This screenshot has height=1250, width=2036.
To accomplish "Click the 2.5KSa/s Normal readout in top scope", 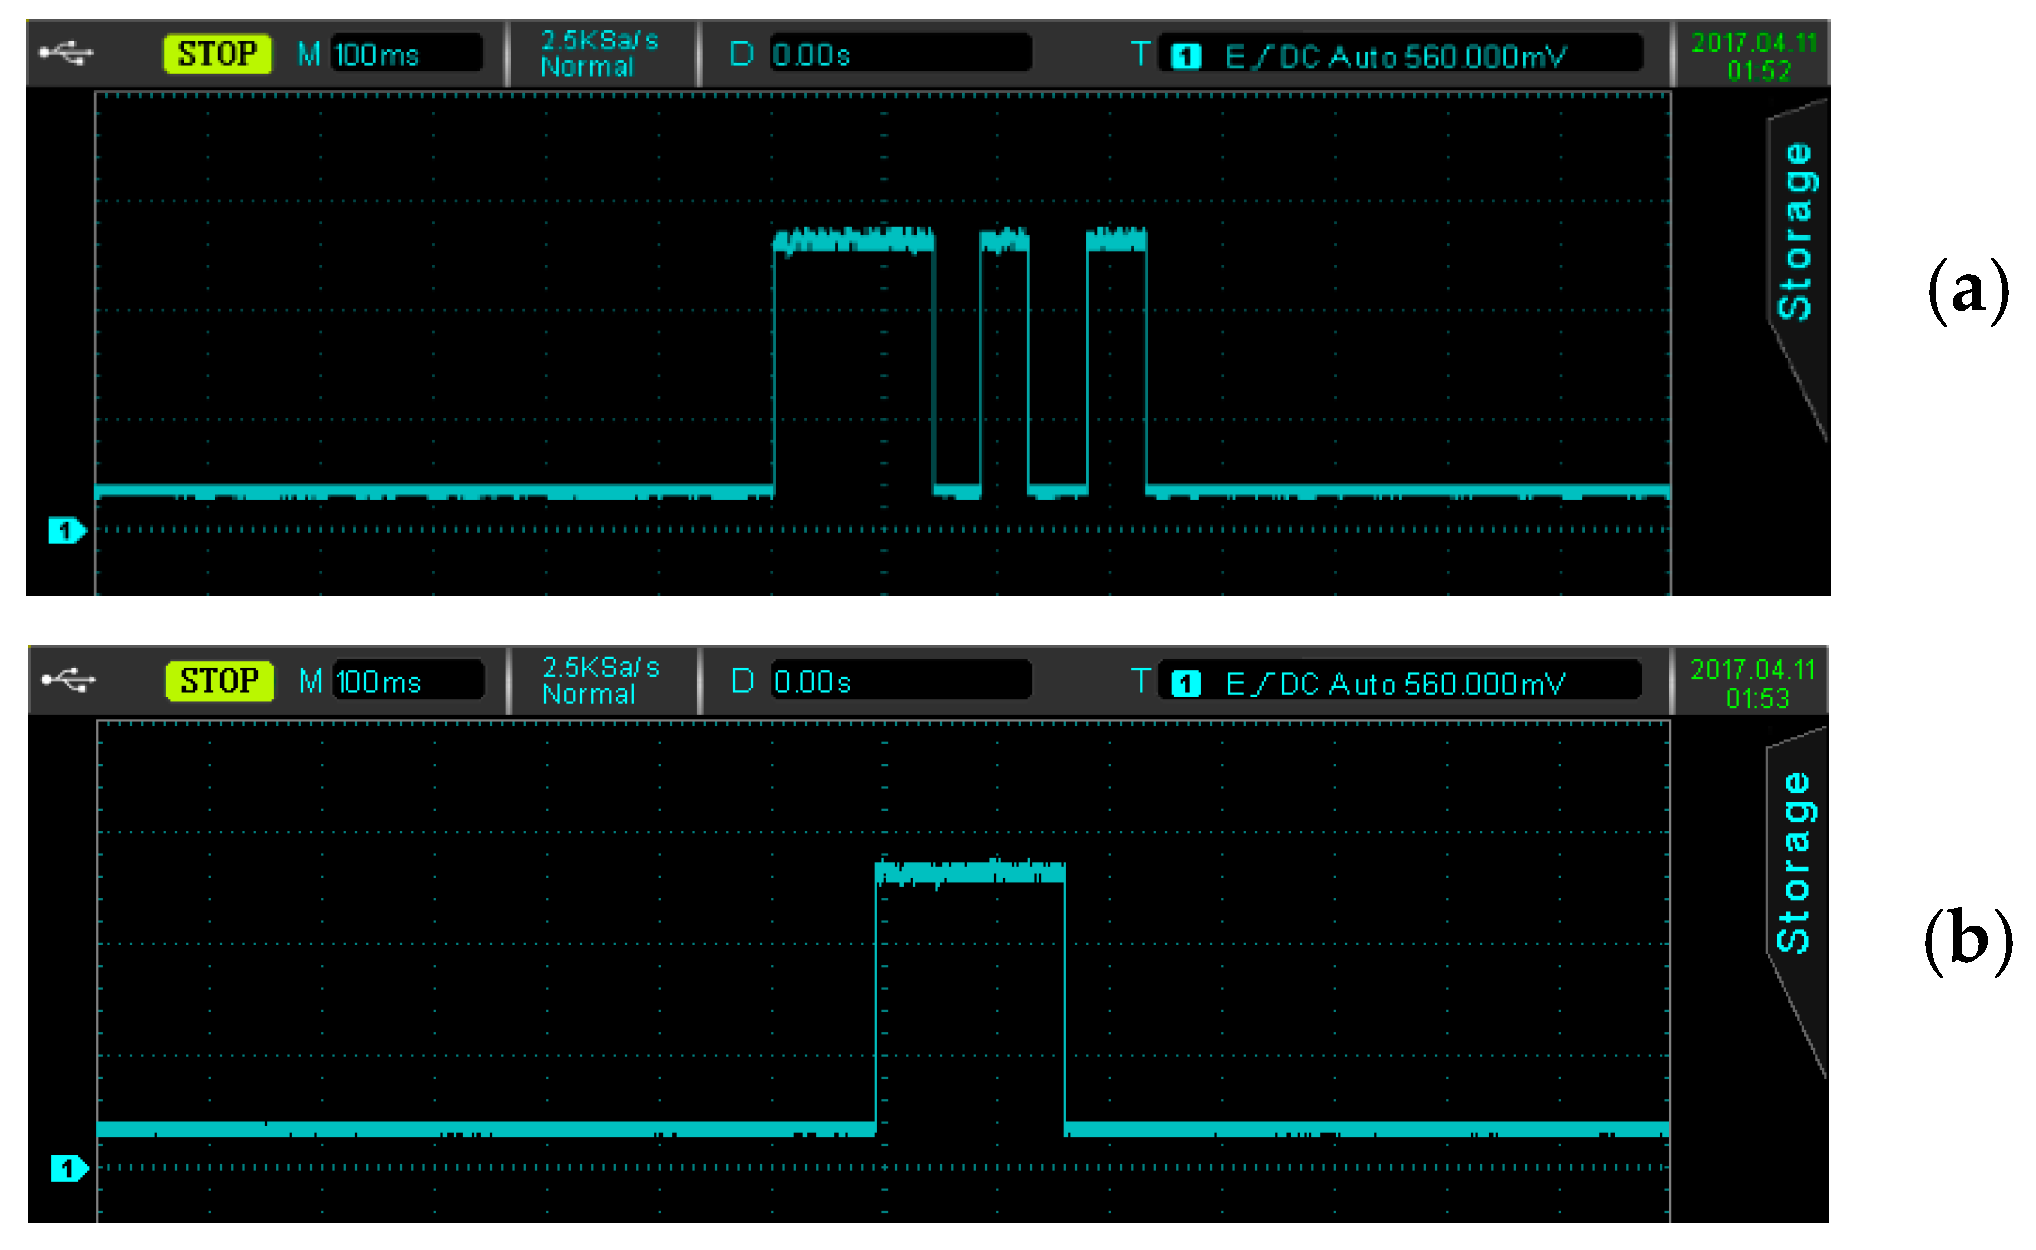I will [x=599, y=54].
